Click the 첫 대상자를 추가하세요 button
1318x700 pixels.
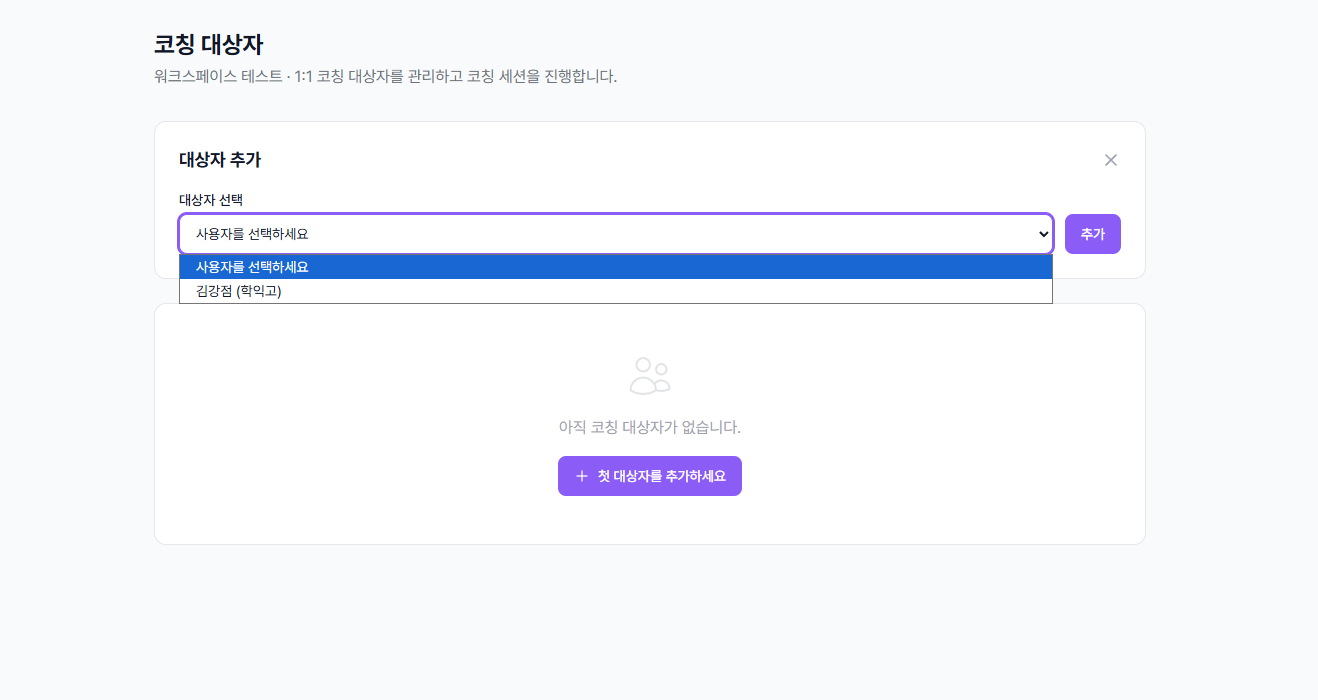(x=650, y=475)
